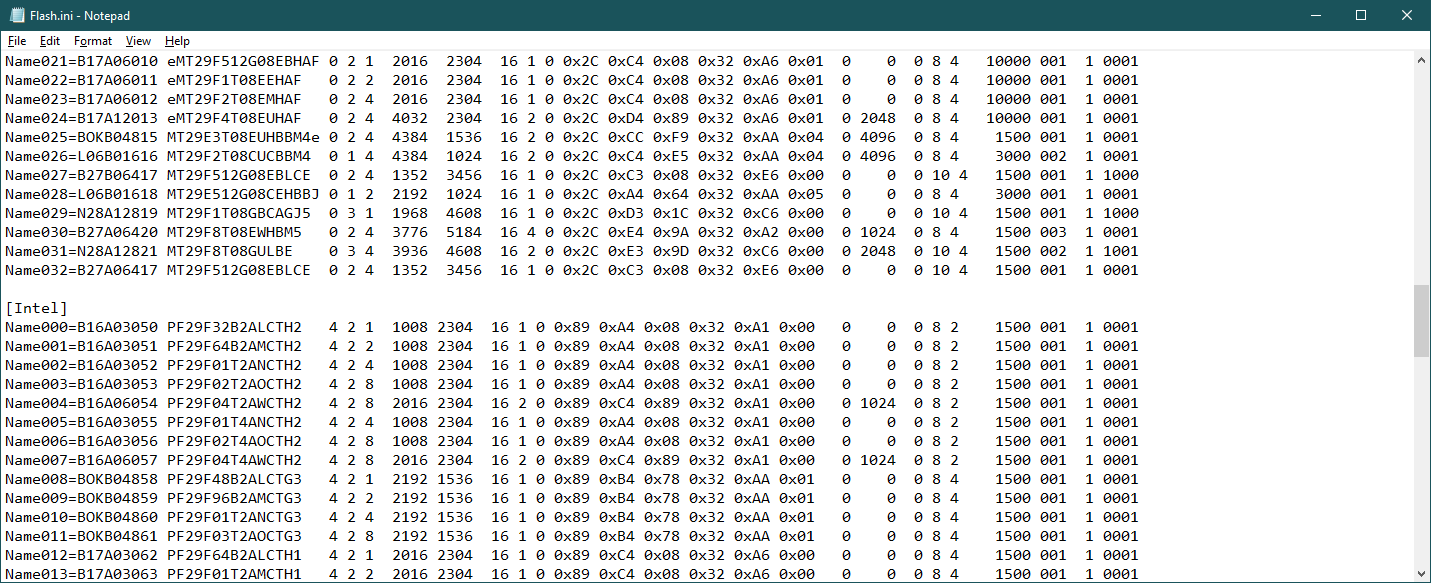Click the Name010=BOKB04860 entry
The image size is (1431, 583).
tap(81, 517)
